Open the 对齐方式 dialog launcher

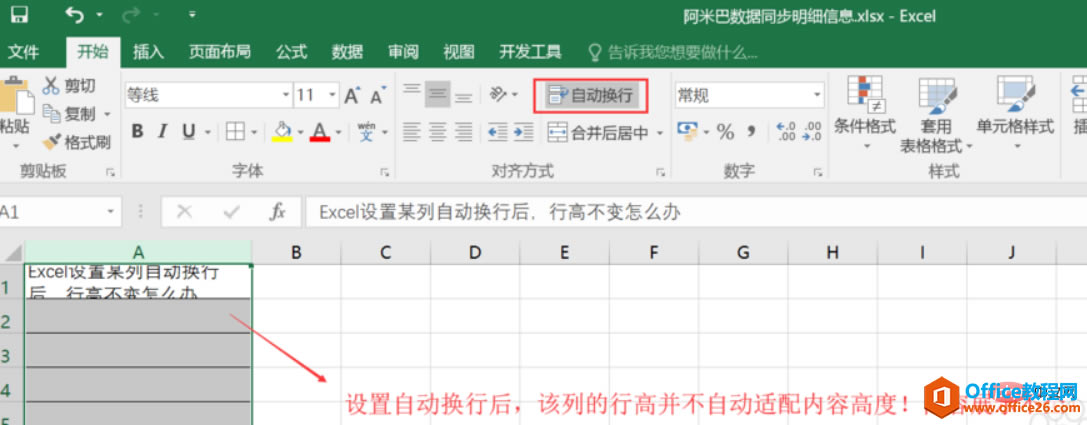click(x=660, y=173)
